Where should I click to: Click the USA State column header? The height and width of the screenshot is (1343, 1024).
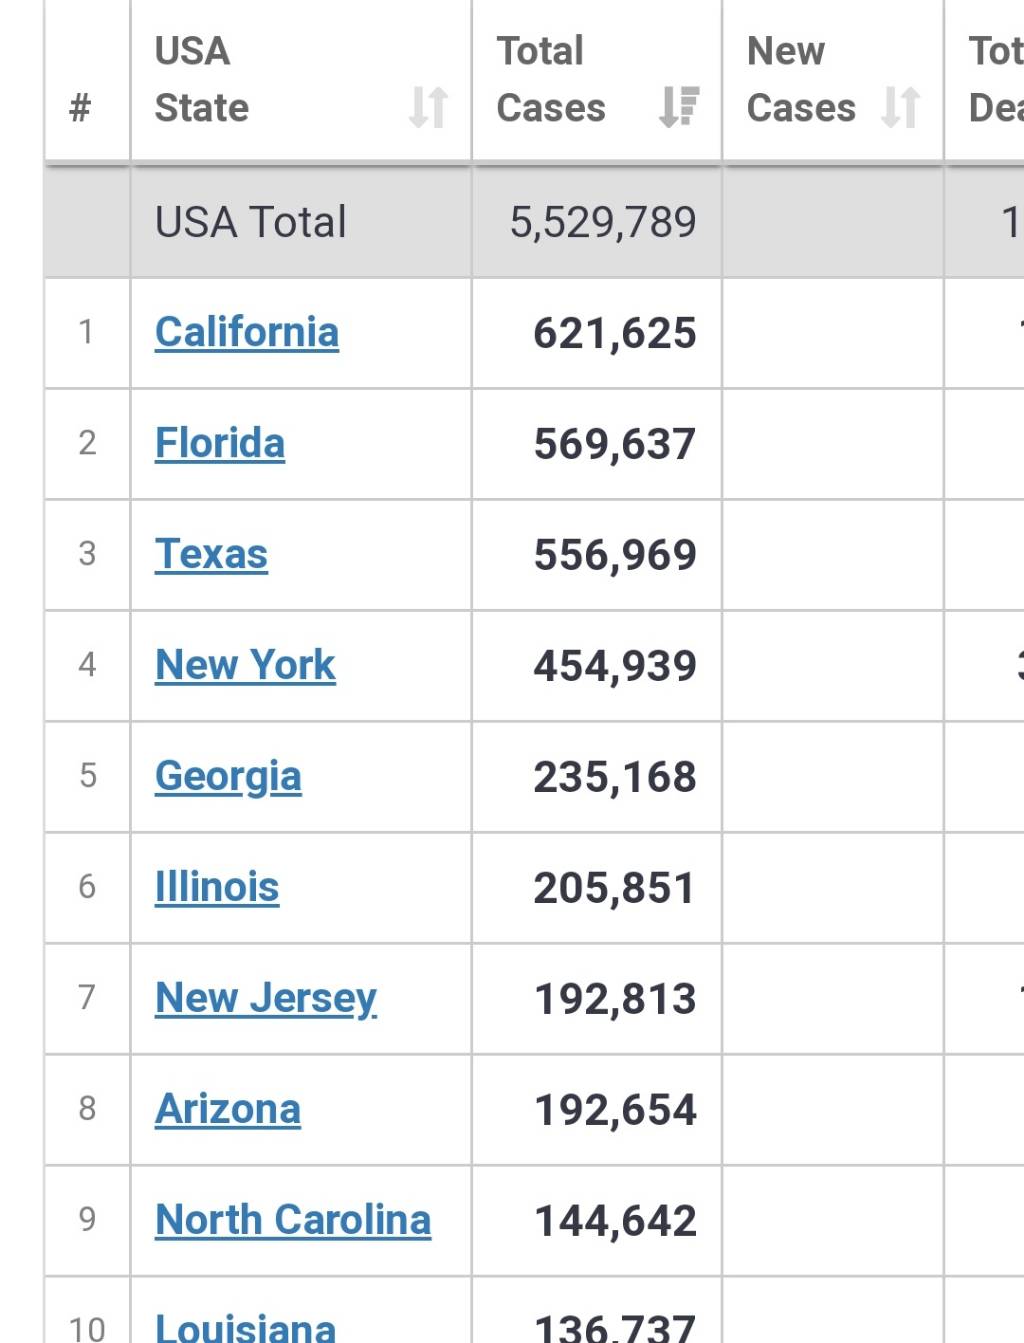coord(202,79)
